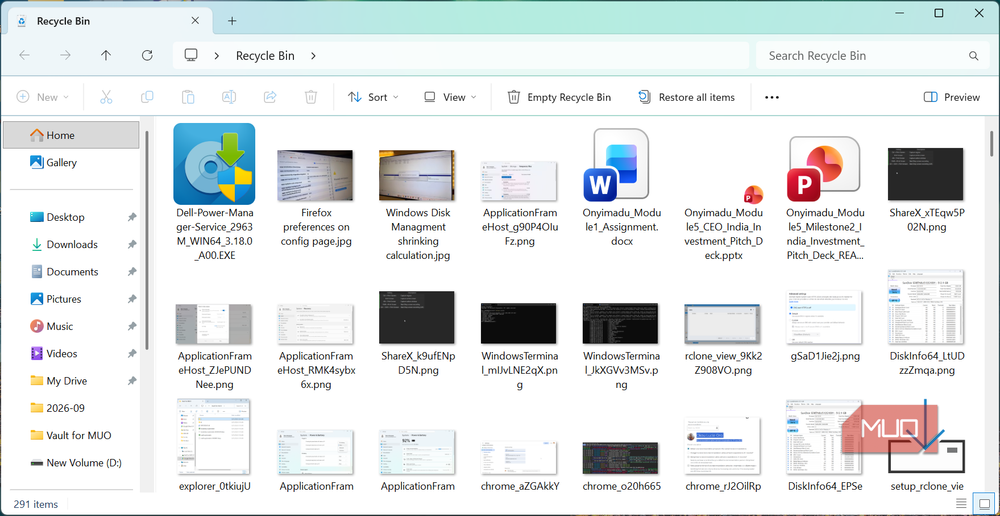Viewport: 1000px width, 516px height.
Task: Click Restore all items button
Action: coord(686,97)
